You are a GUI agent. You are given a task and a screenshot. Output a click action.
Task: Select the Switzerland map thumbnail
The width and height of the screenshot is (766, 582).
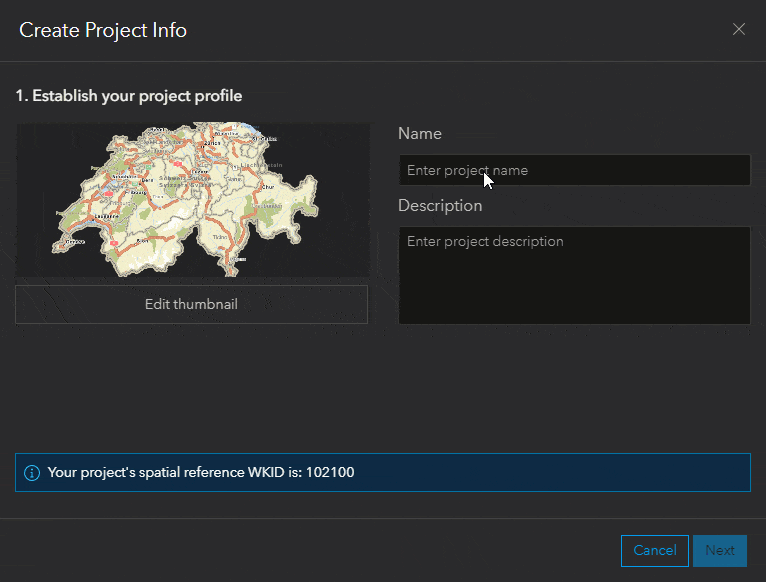(192, 200)
